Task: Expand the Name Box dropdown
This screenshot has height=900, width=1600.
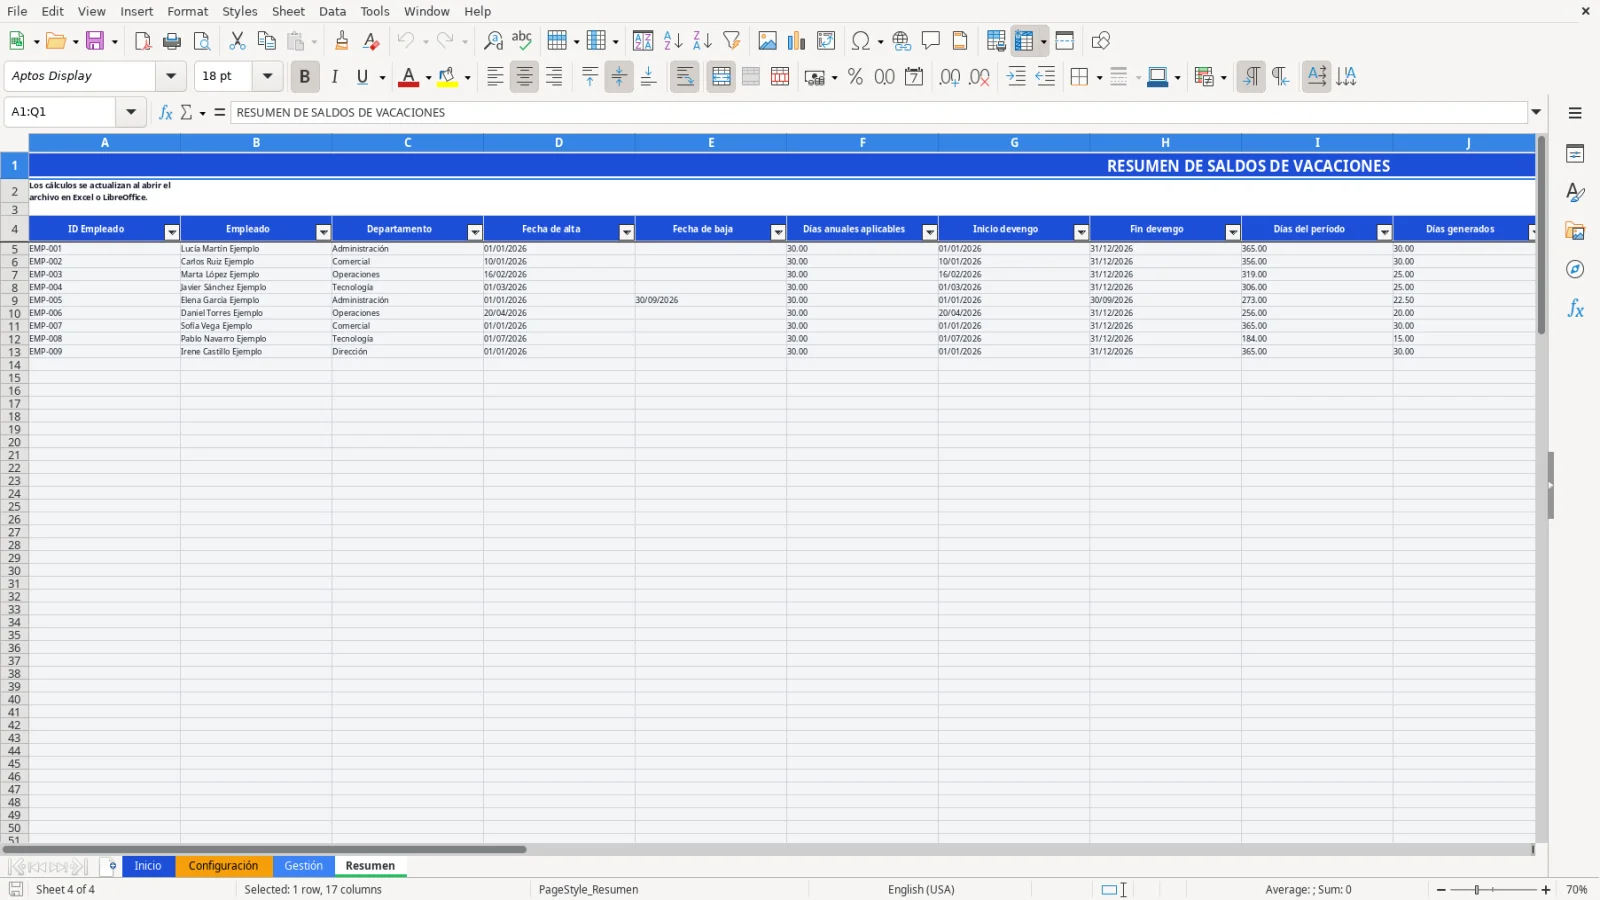Action: (x=131, y=112)
